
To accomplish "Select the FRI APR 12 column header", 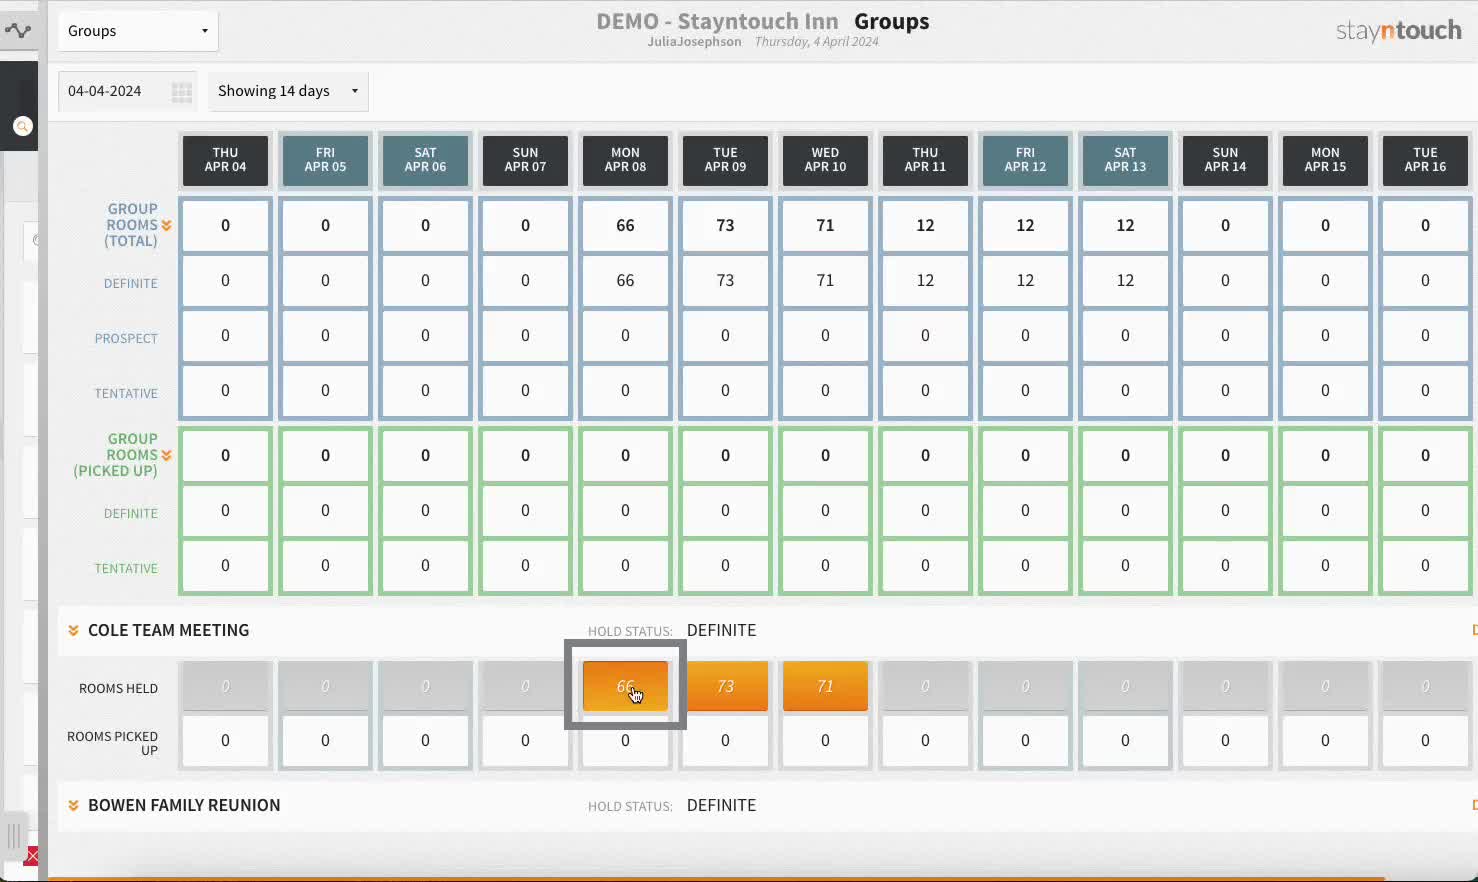I will (x=1025, y=160).
